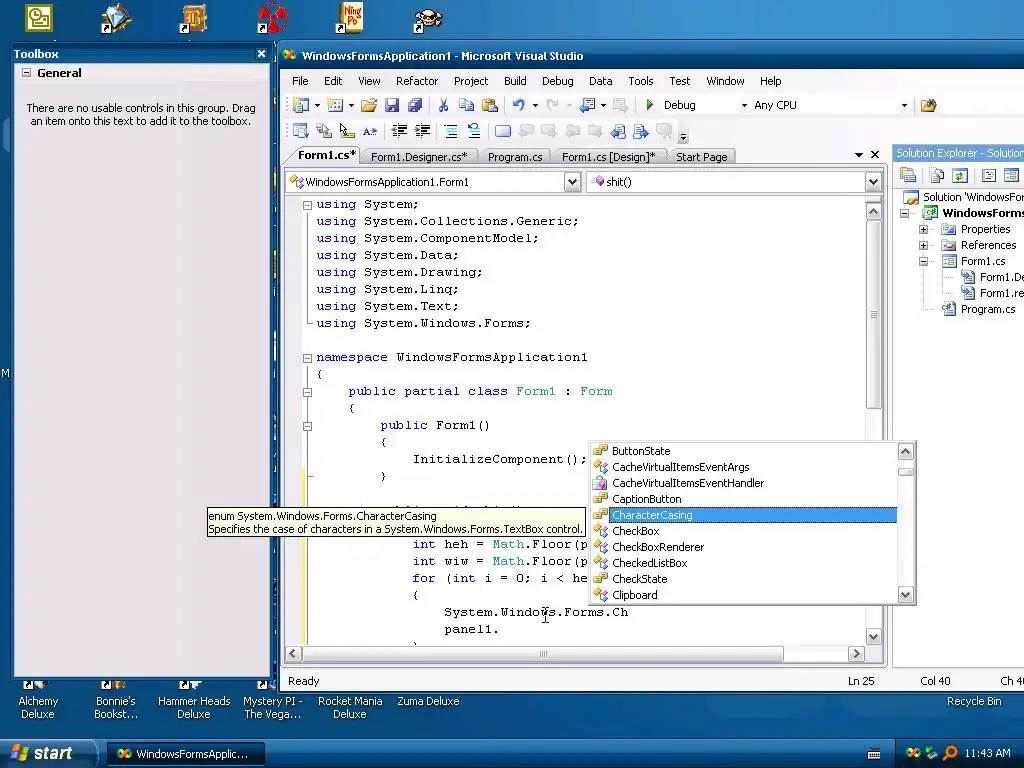Image resolution: width=1024 pixels, height=768 pixels.
Task: Click the Copy toolbar icon
Action: point(466,105)
